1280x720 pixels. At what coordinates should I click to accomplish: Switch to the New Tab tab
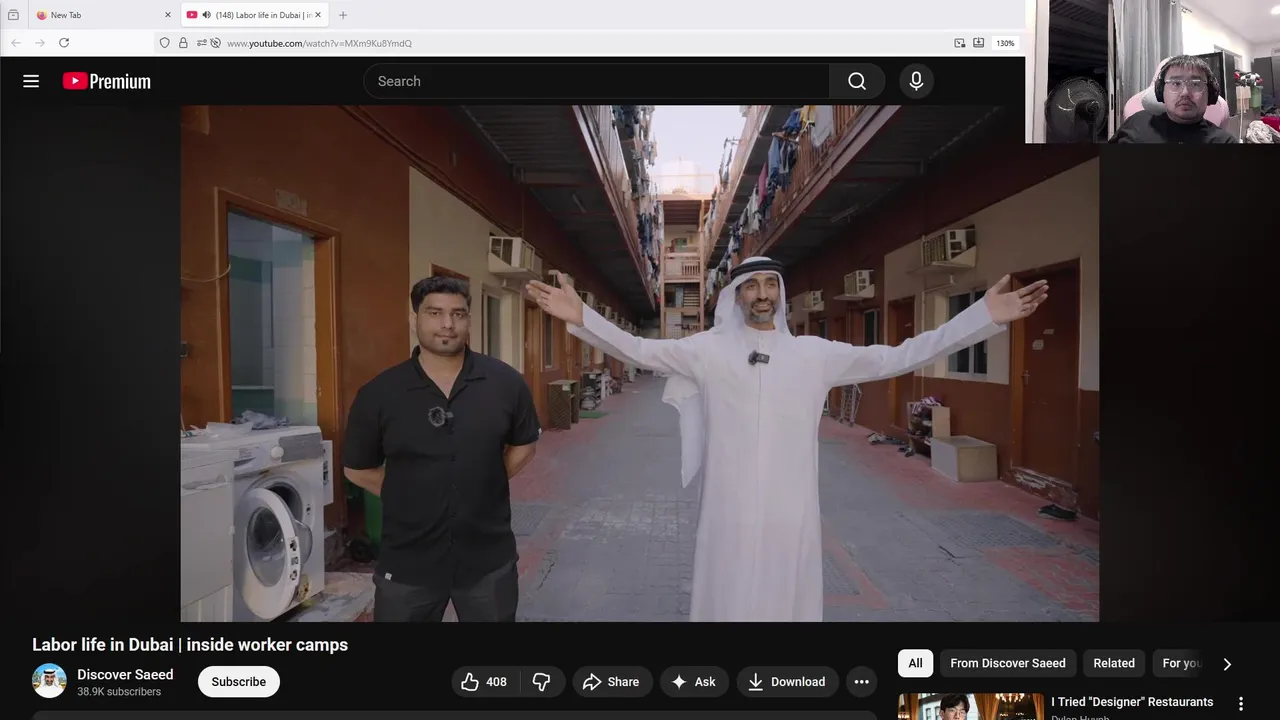103,15
